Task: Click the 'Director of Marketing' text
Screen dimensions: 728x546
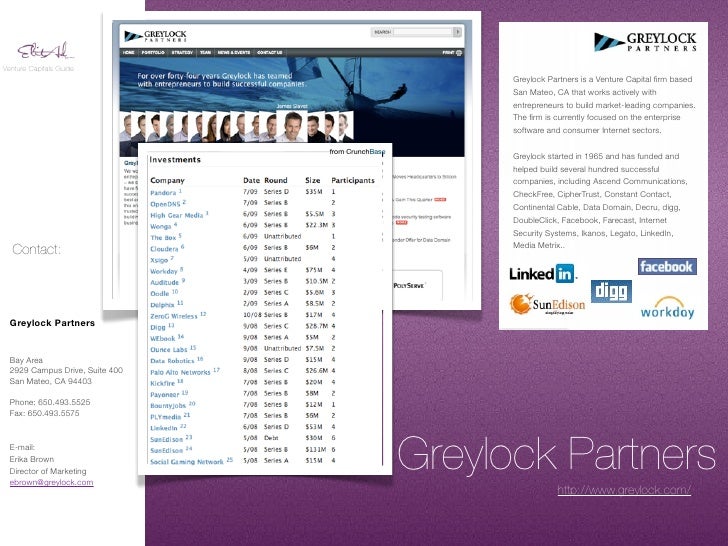Action: click(48, 471)
